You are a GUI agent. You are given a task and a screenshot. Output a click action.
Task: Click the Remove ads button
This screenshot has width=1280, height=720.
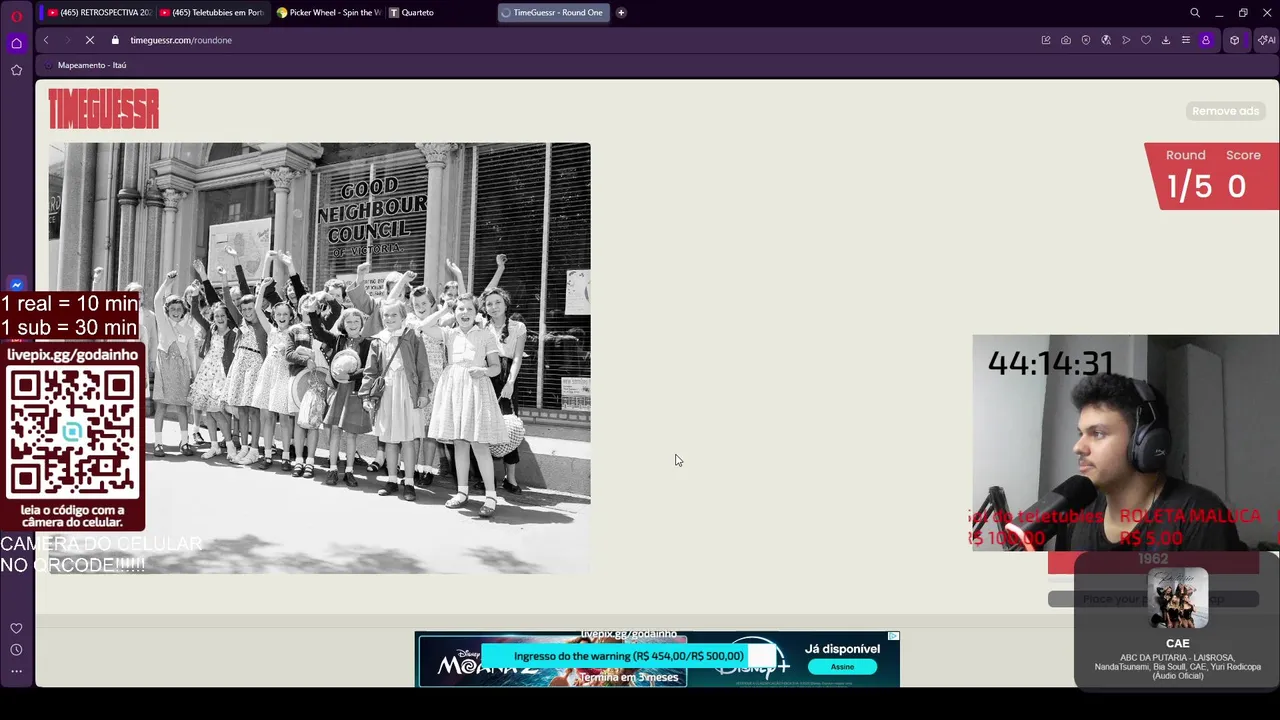1225,111
